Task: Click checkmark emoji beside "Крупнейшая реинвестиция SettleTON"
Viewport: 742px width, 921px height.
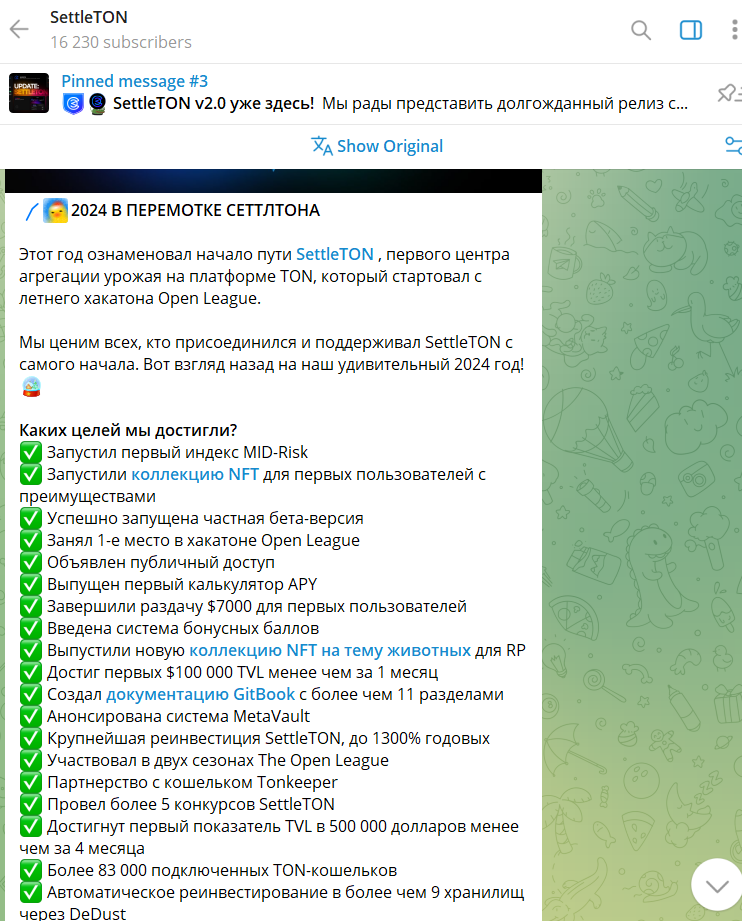Action: coord(31,738)
